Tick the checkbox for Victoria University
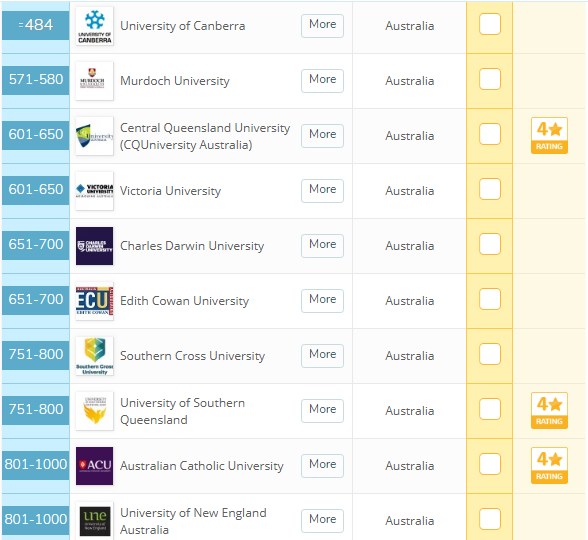This screenshot has height=540, width=588. point(490,189)
